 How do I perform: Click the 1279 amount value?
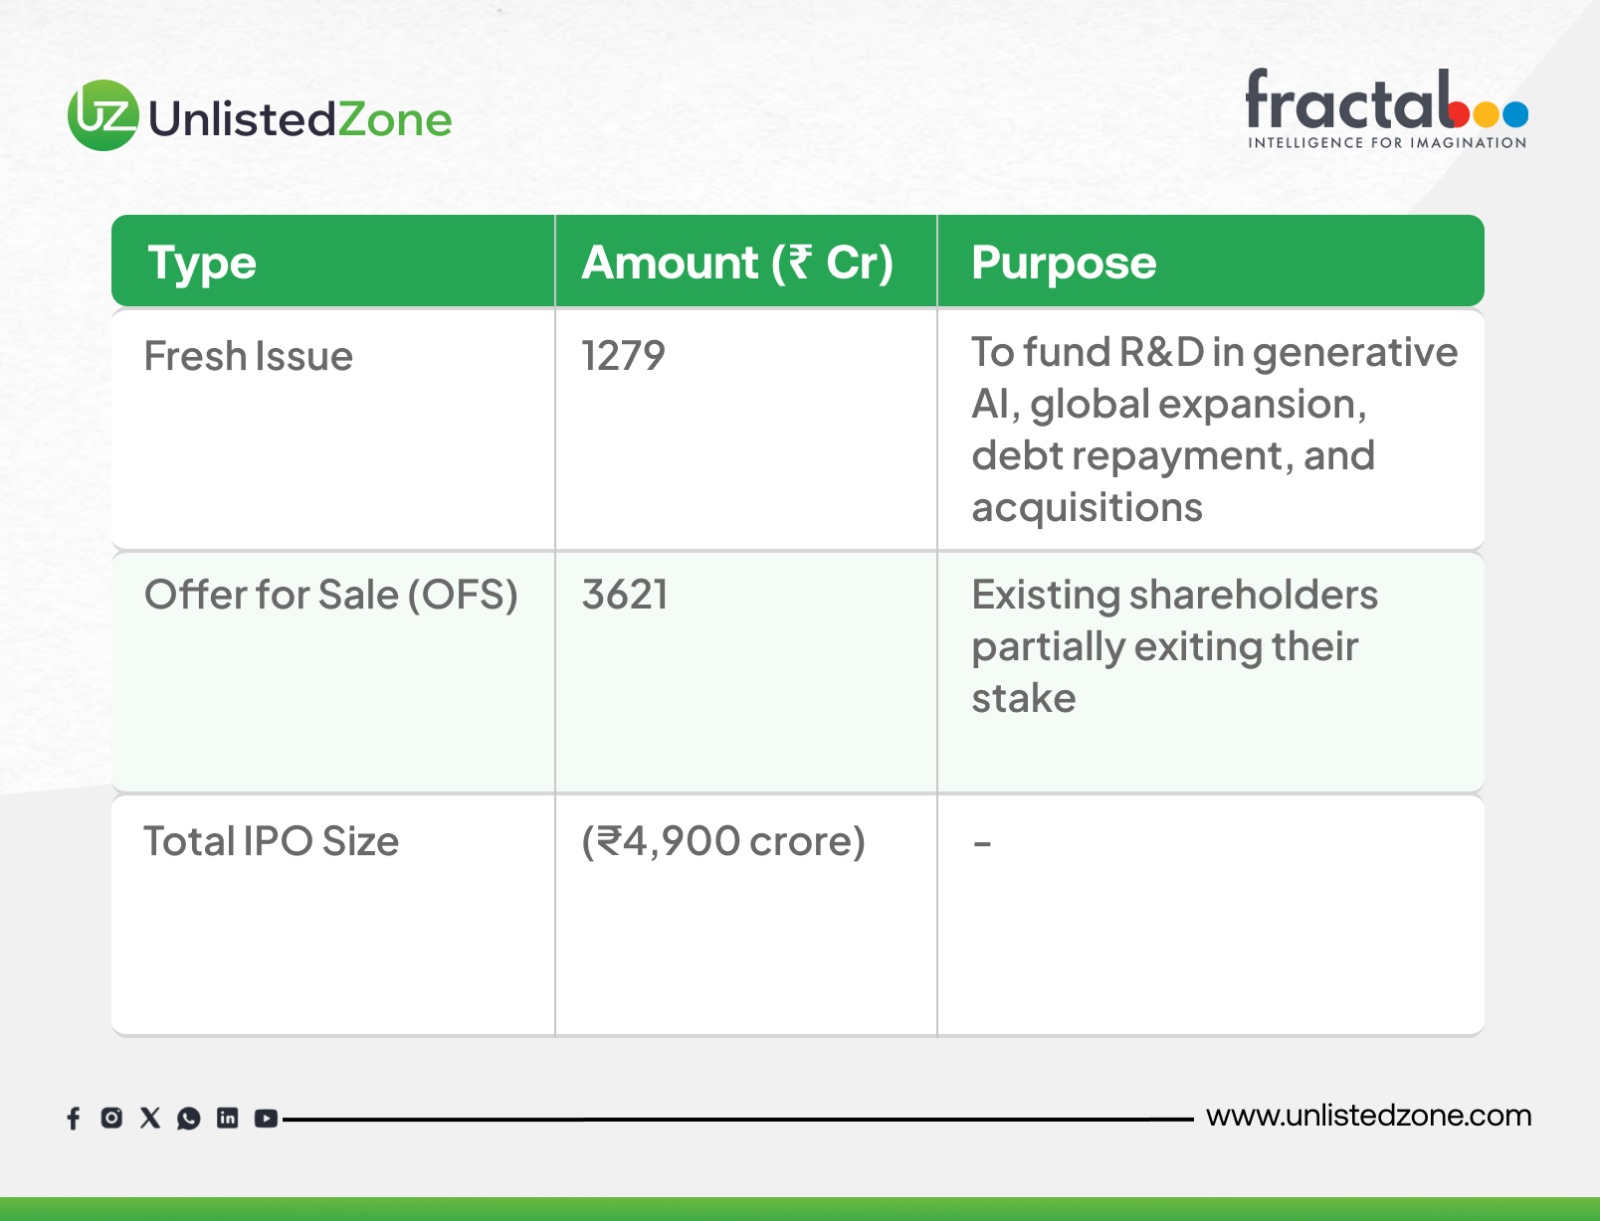pyautogui.click(x=623, y=356)
